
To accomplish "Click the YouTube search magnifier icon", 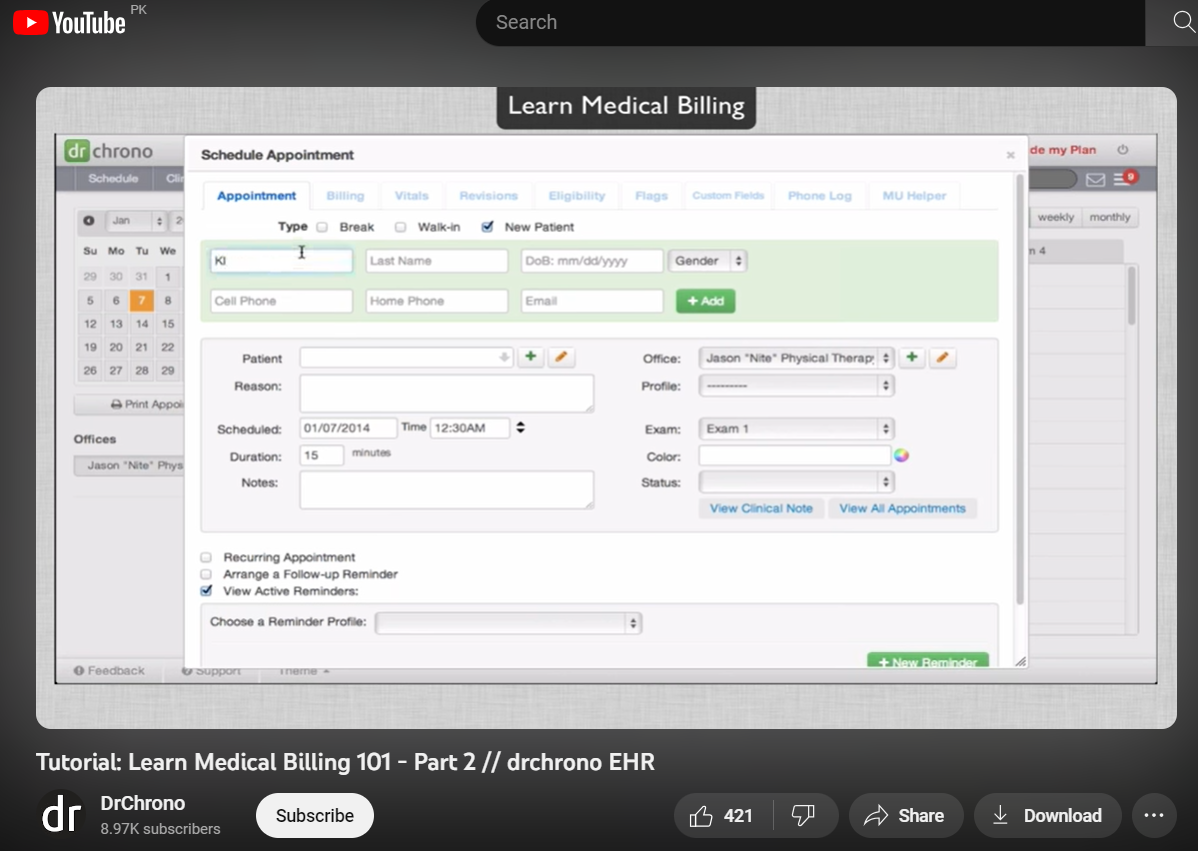I will 1183,22.
